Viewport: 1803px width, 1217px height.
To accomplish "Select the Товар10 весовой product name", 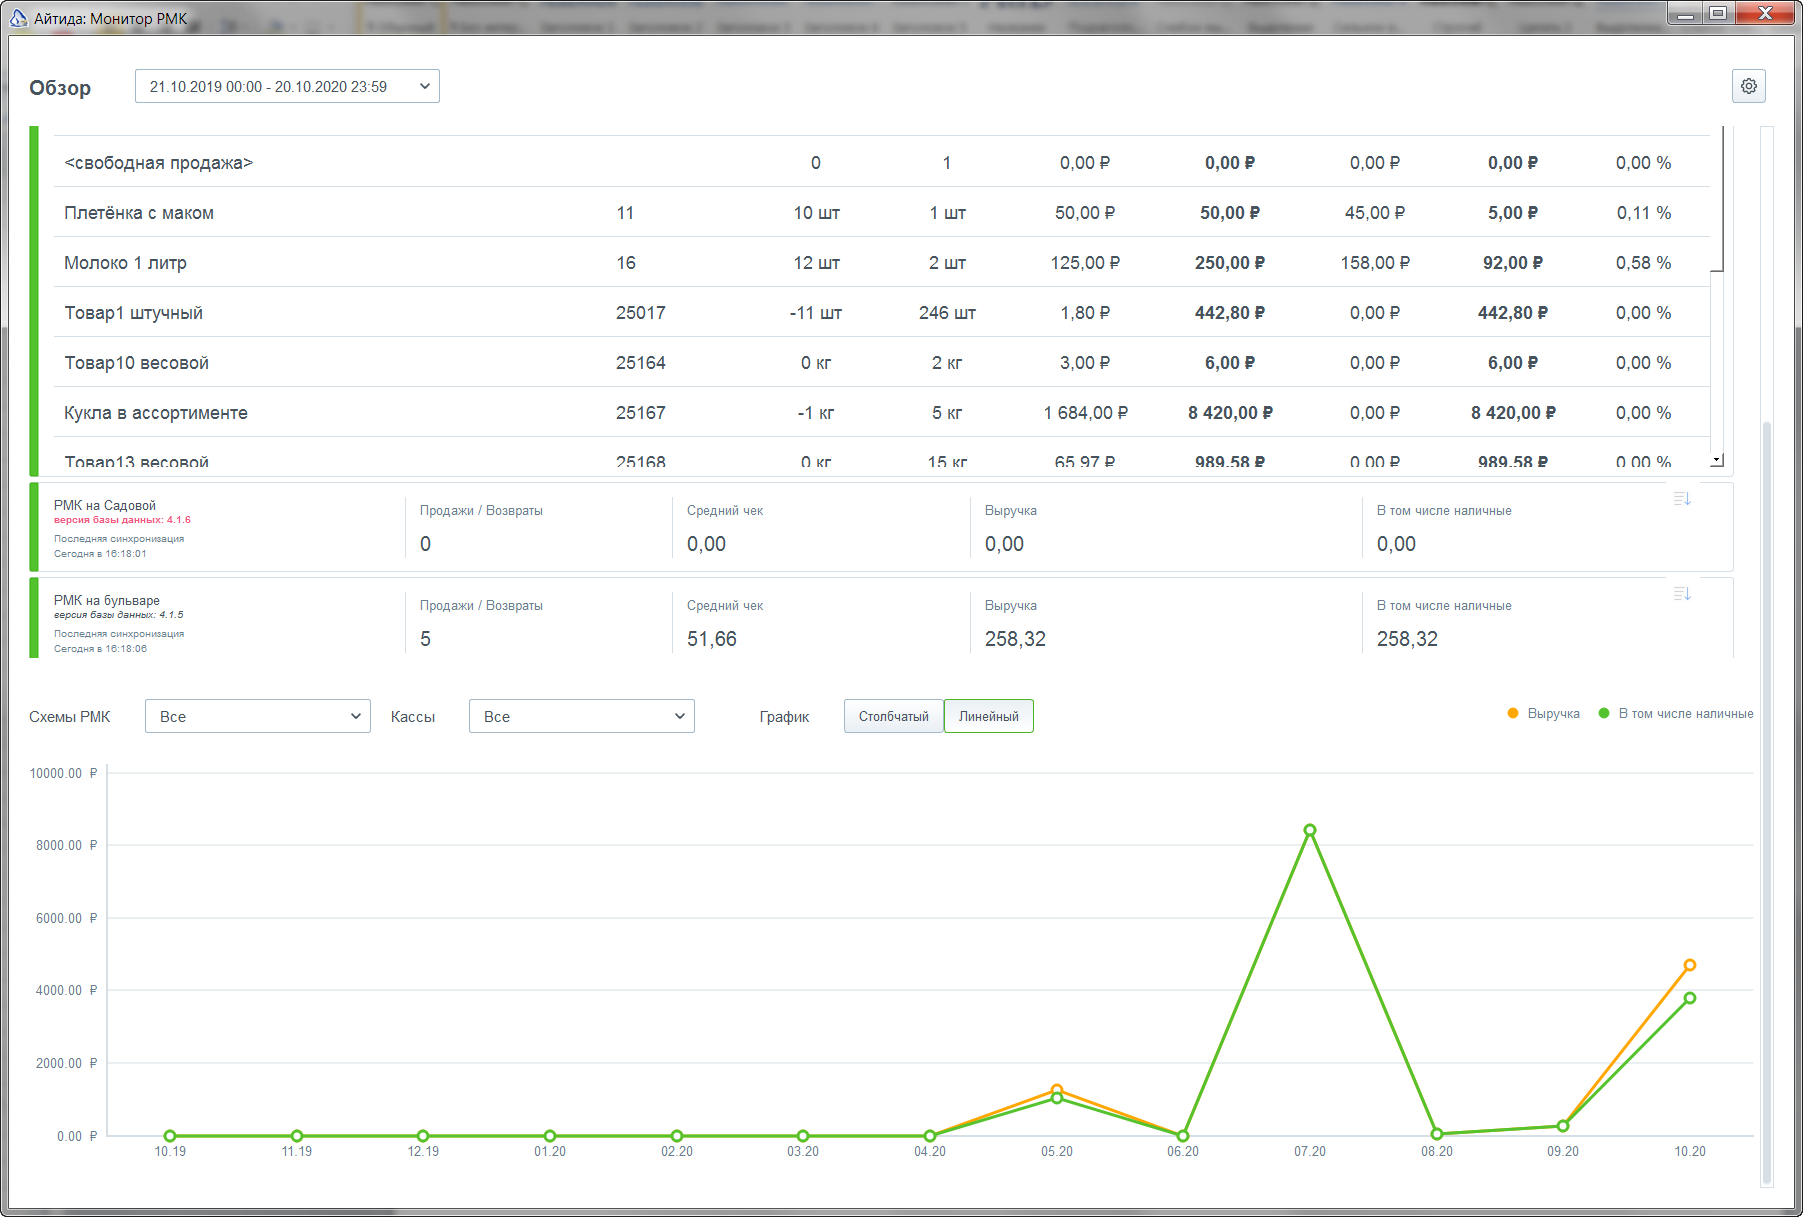I will click(x=137, y=363).
